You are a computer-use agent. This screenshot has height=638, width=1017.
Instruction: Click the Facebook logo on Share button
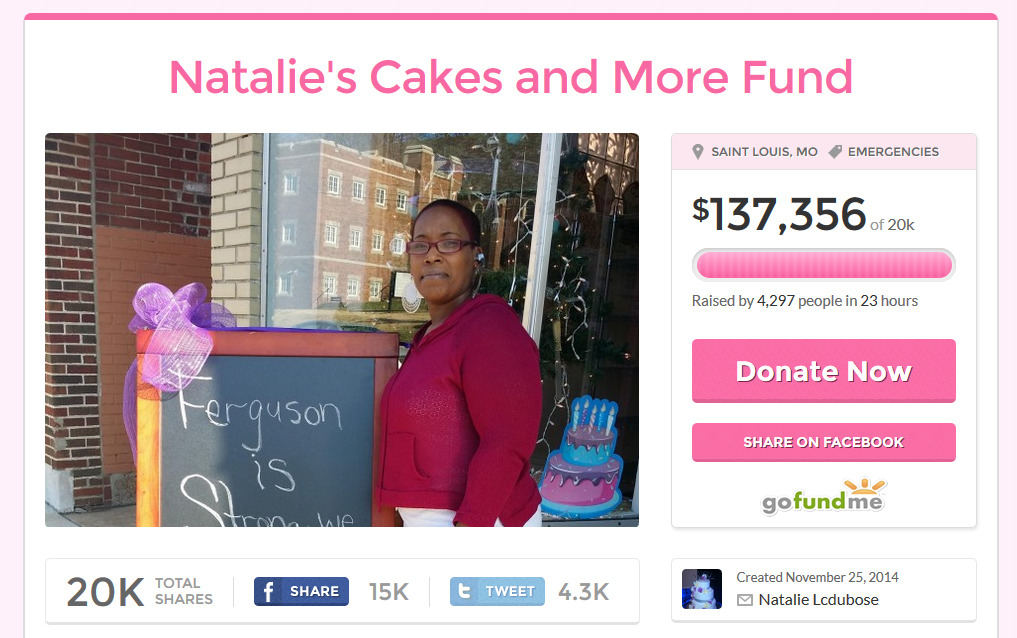(x=268, y=591)
